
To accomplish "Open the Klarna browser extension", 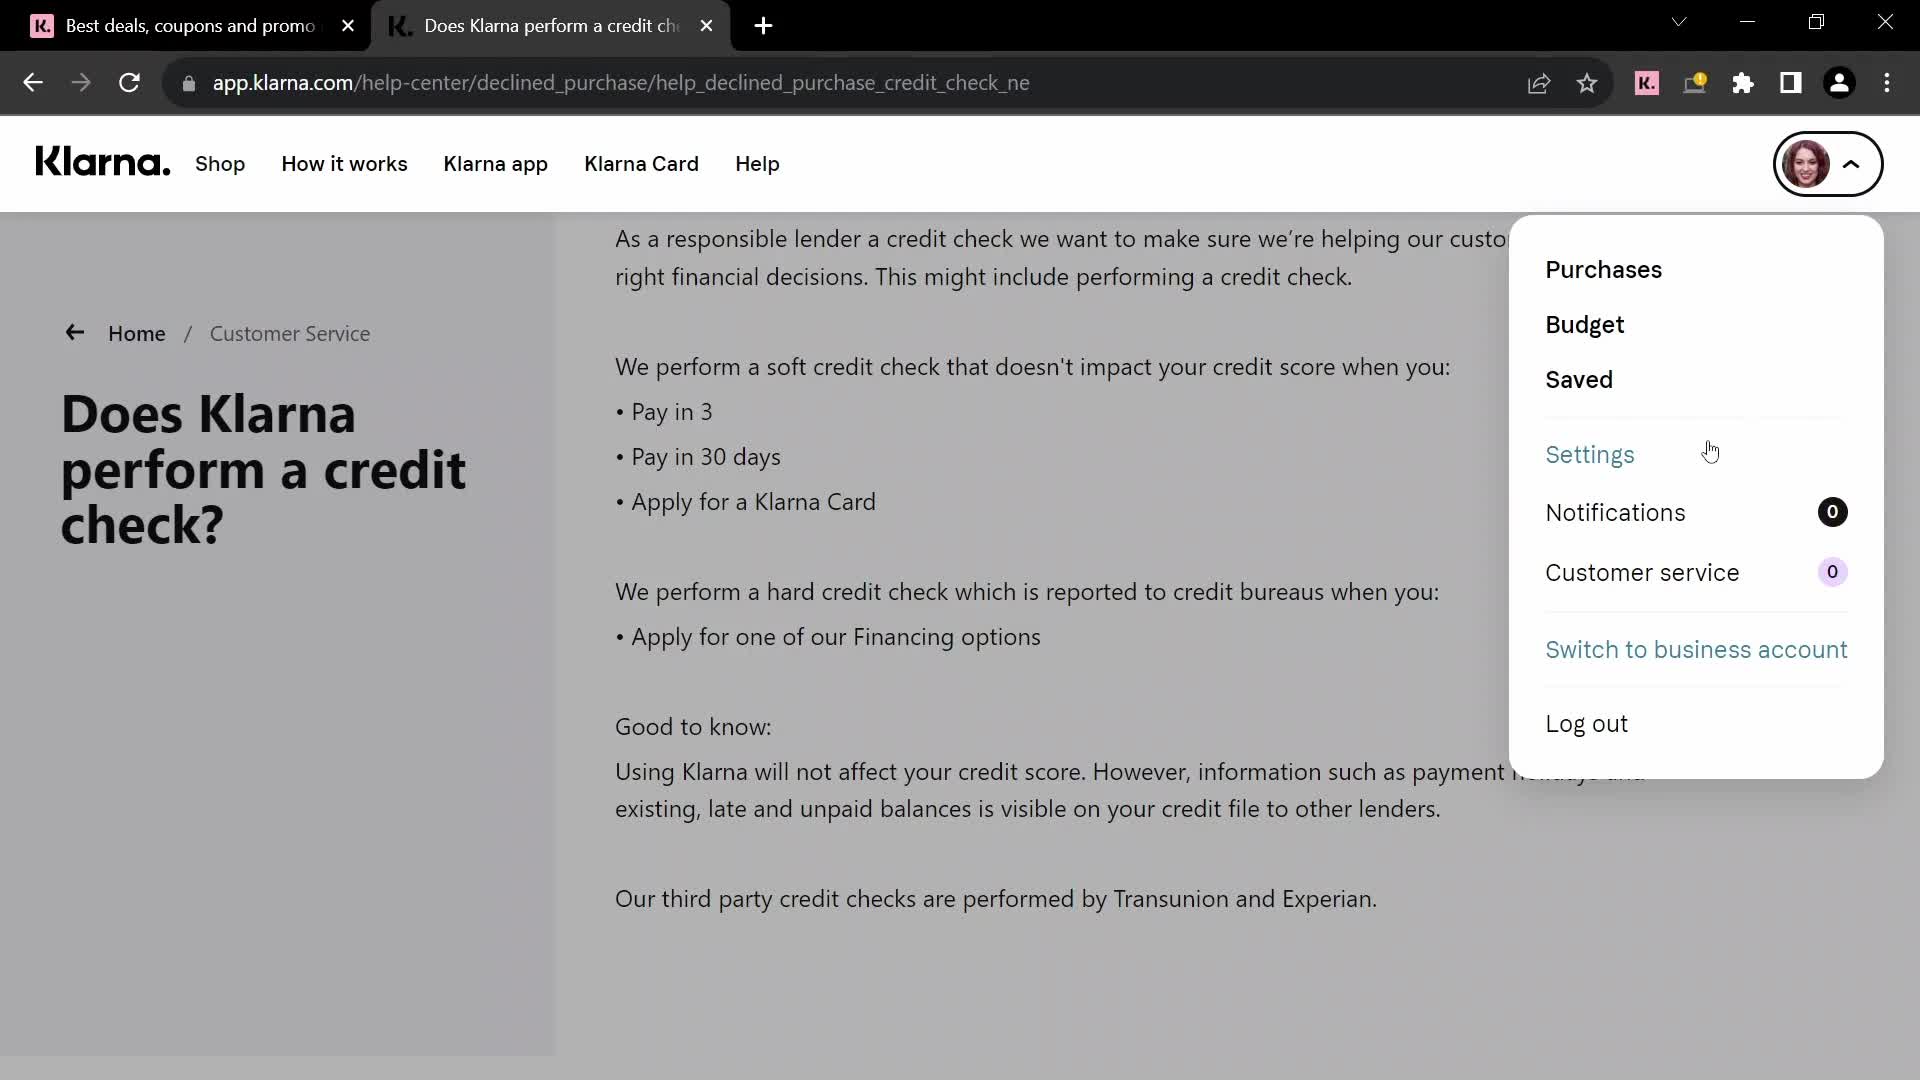I will click(1647, 84).
